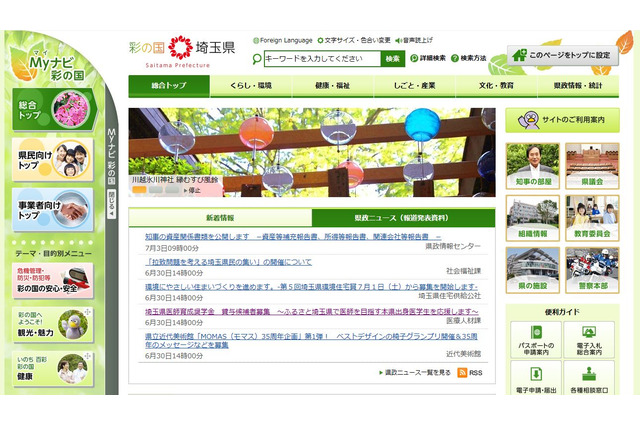Click the Saitama Prefecture logo
Image resolution: width=640 pixels, height=426 pixels.
182,52
